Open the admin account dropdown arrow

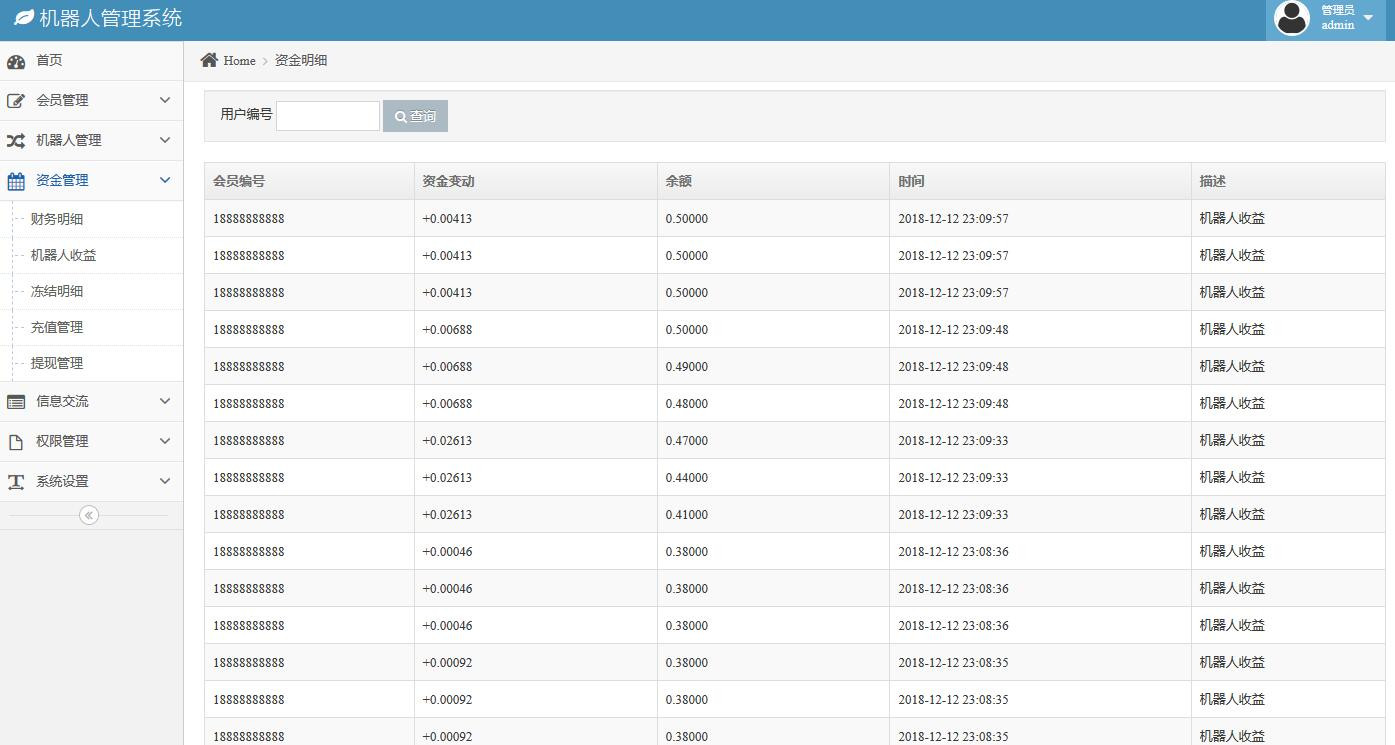pos(1368,18)
